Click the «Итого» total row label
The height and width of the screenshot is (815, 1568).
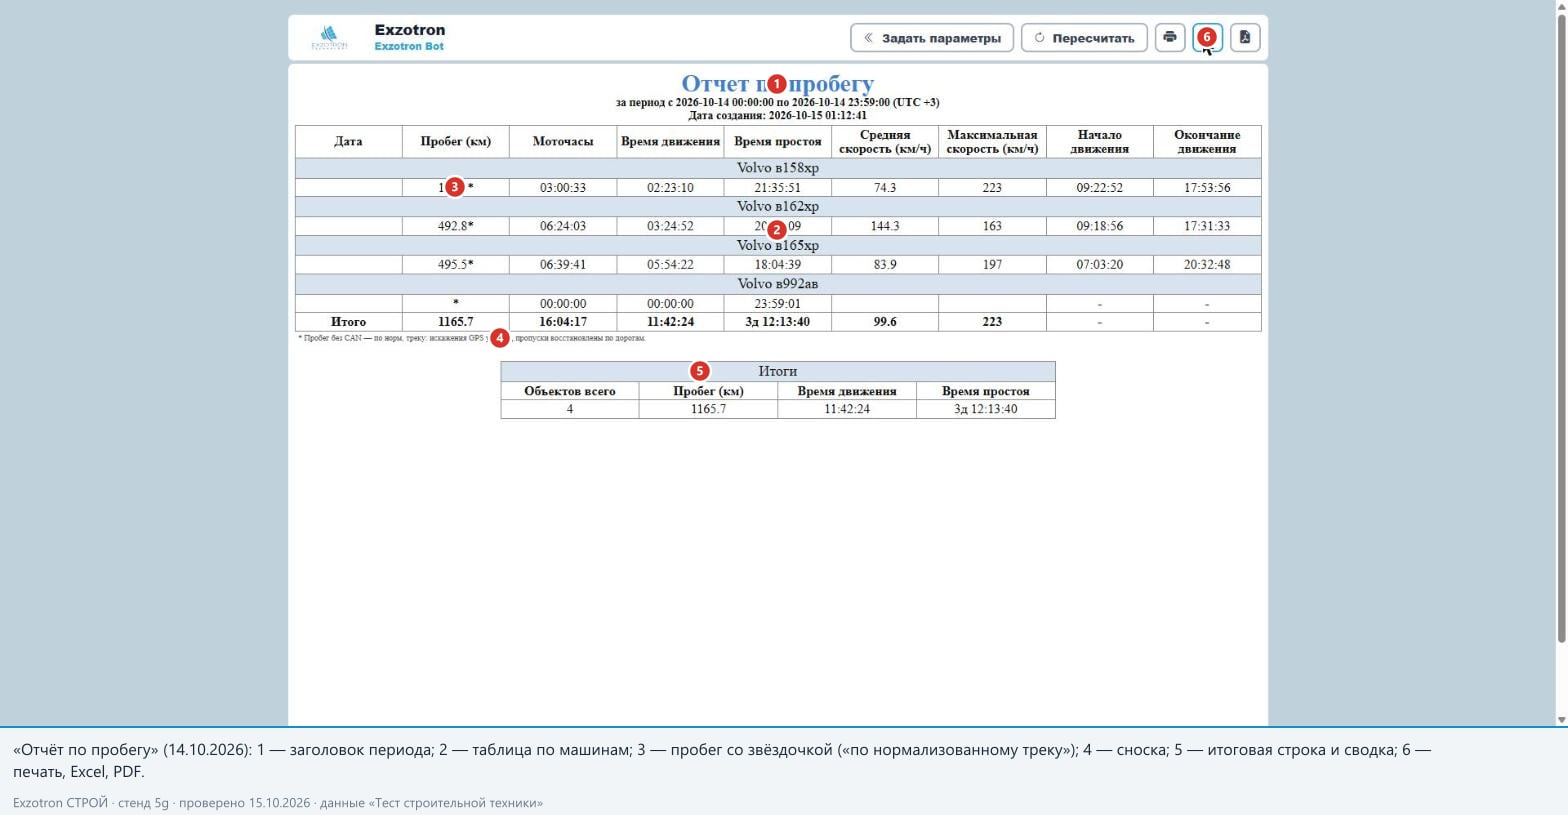(x=348, y=322)
